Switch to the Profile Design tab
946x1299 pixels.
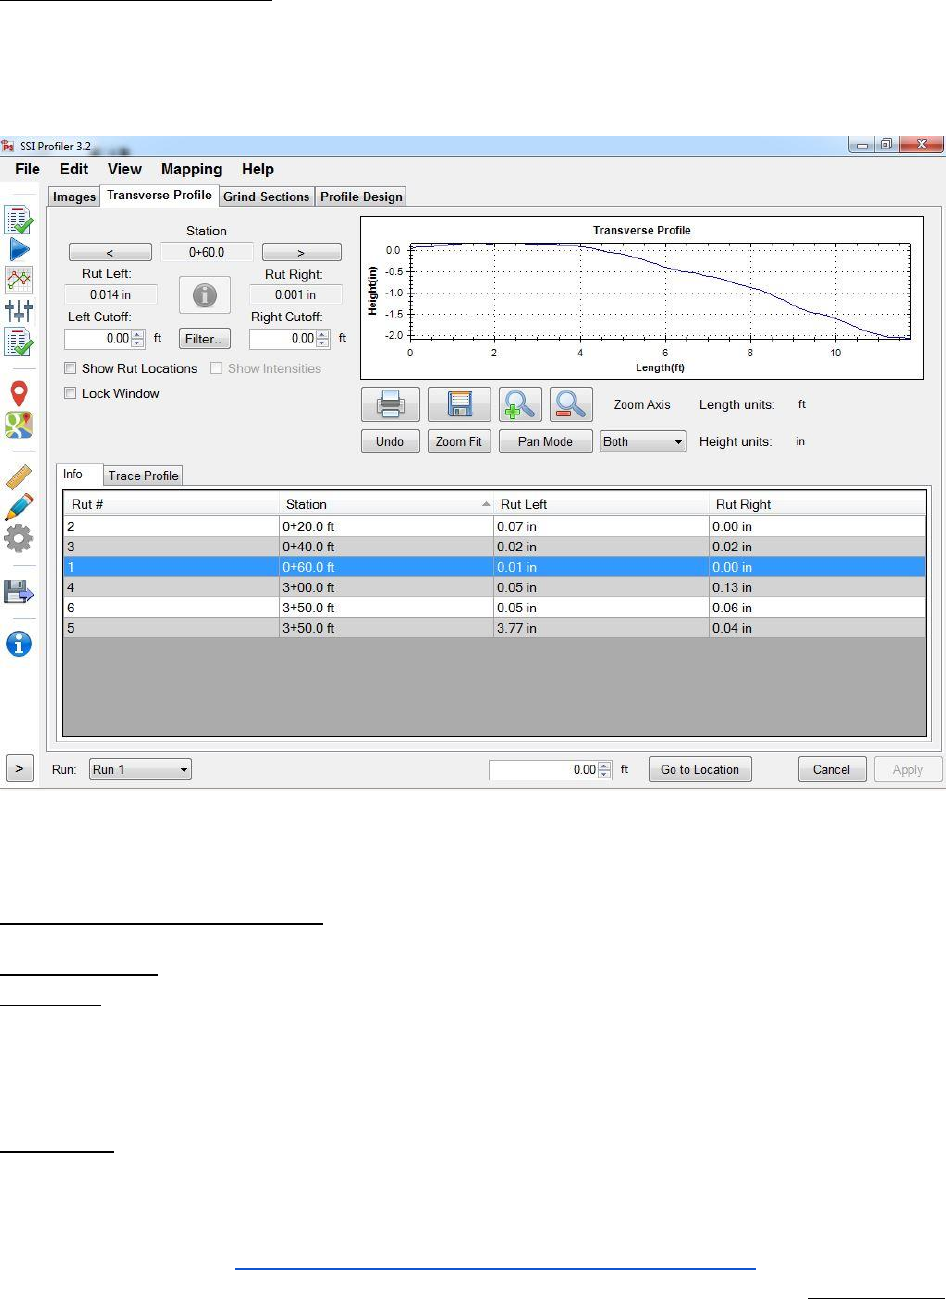point(361,197)
